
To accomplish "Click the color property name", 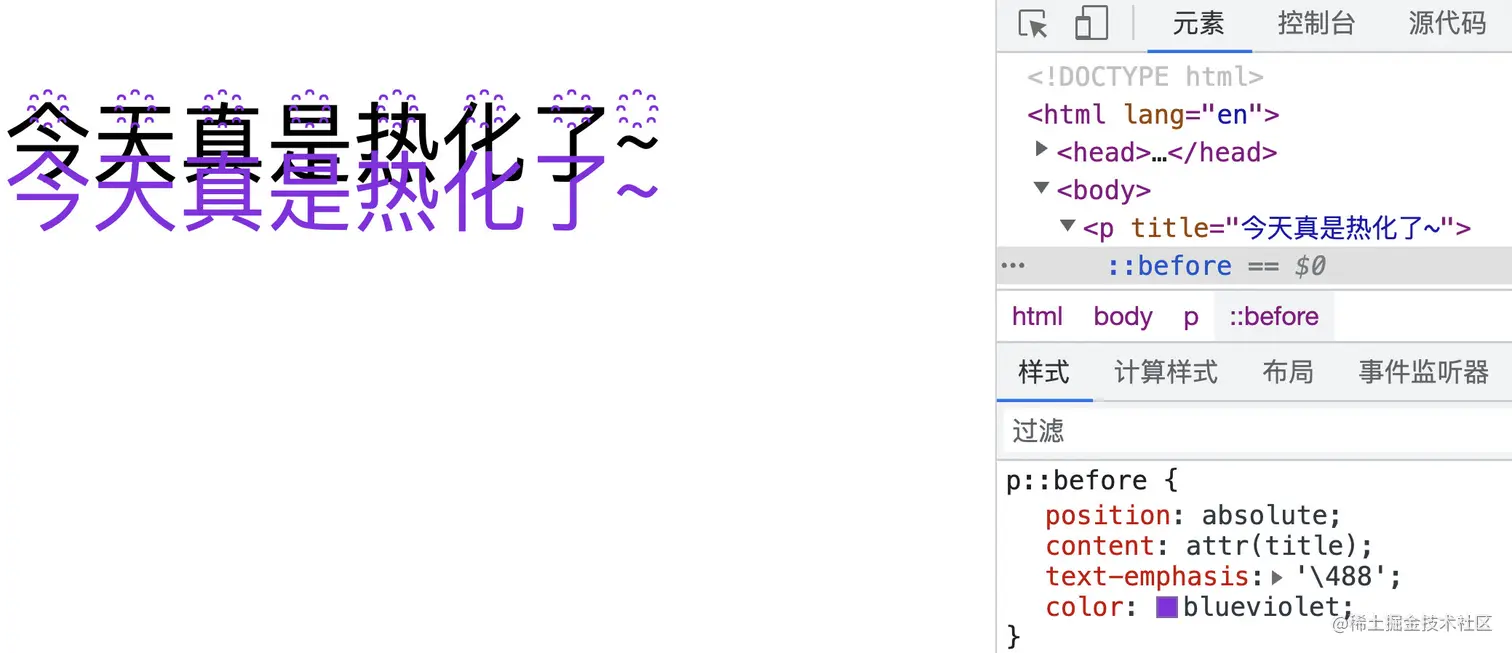I will point(1084,607).
